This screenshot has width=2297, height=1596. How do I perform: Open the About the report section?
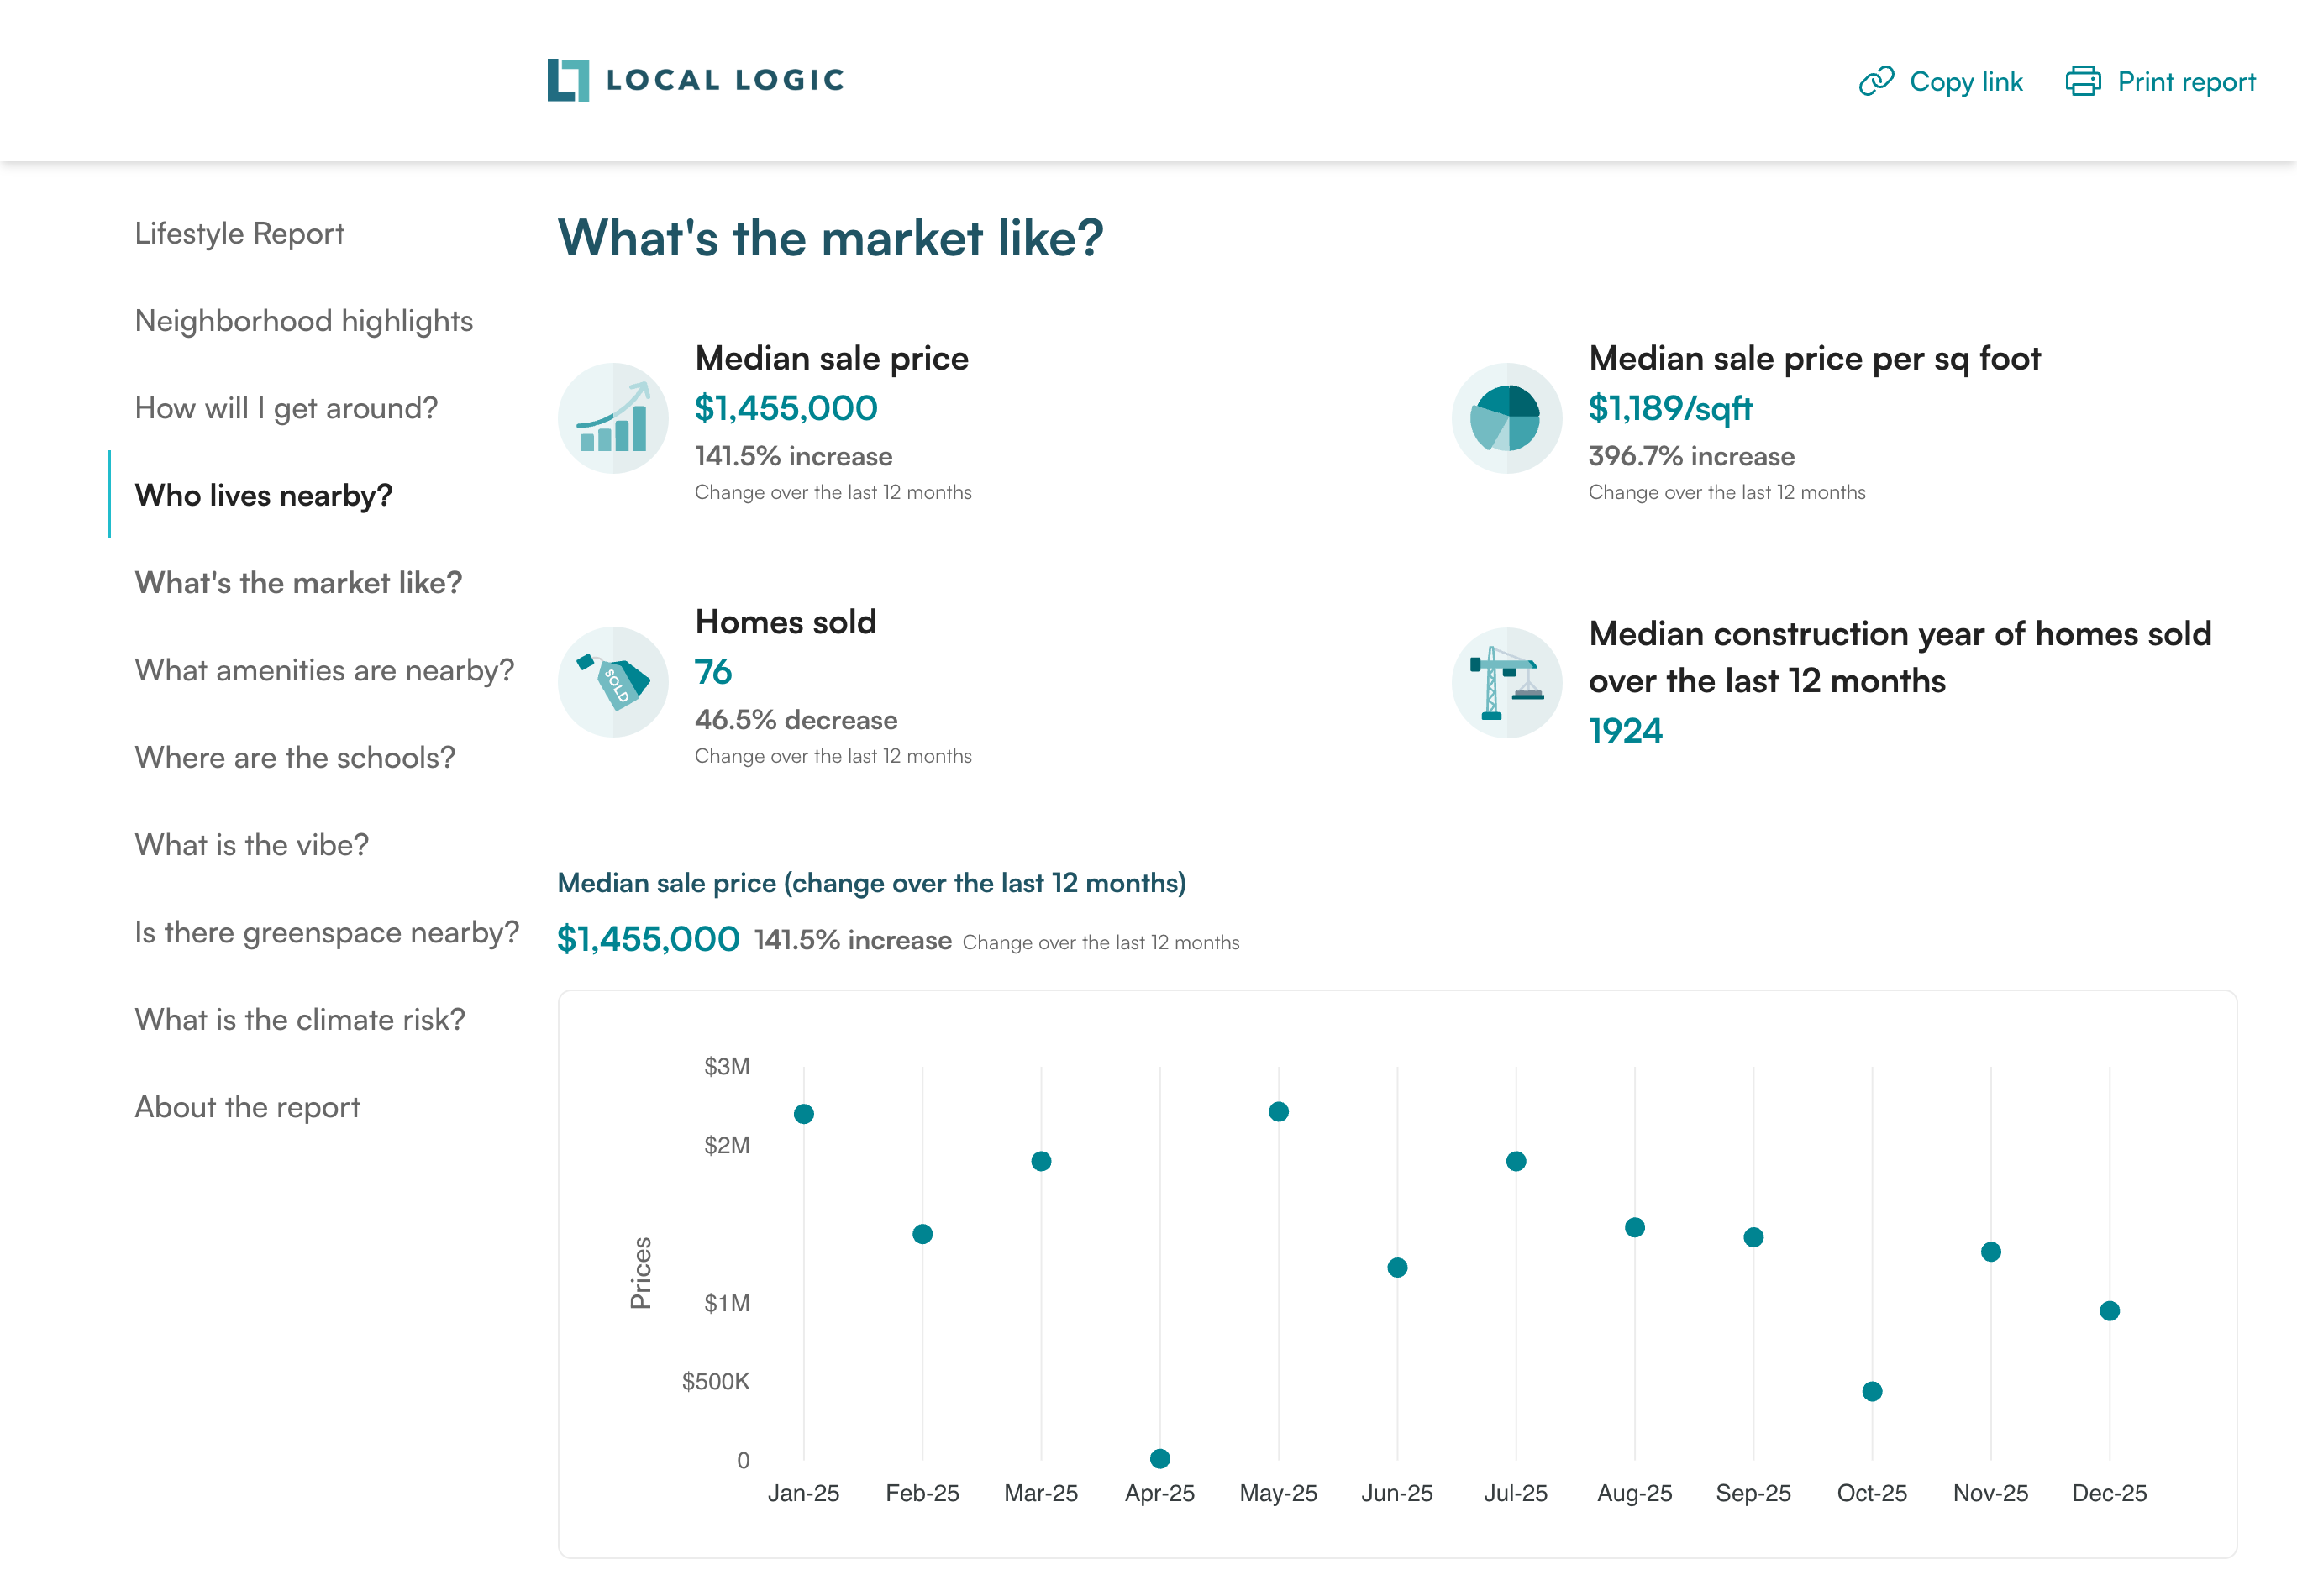click(x=247, y=1107)
